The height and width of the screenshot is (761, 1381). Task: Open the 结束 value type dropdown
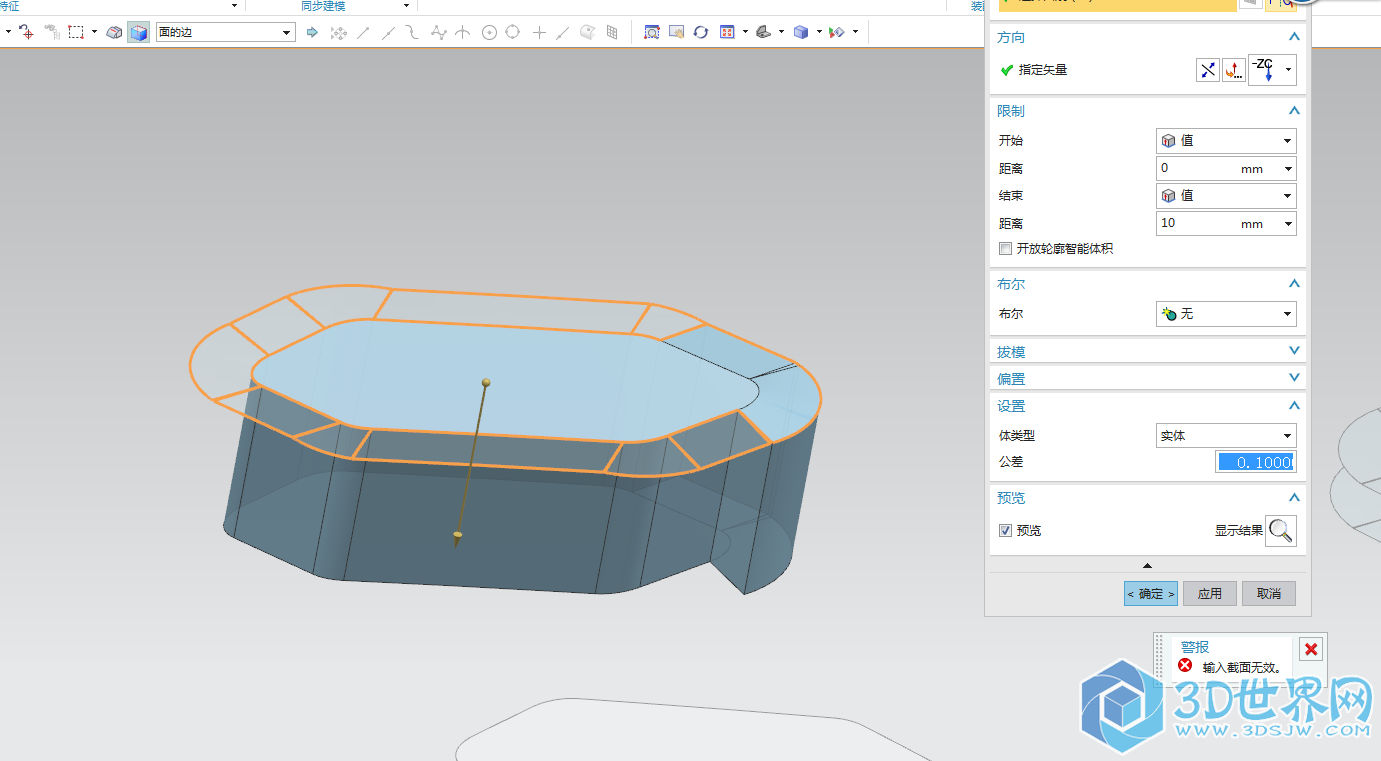1226,196
